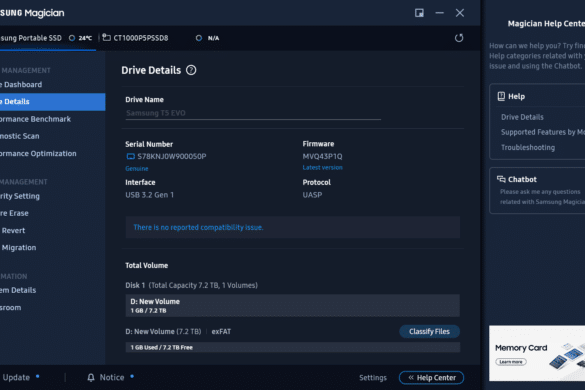Open the Drive Details help question icon
Screen dimensions: 585x390
191,70
